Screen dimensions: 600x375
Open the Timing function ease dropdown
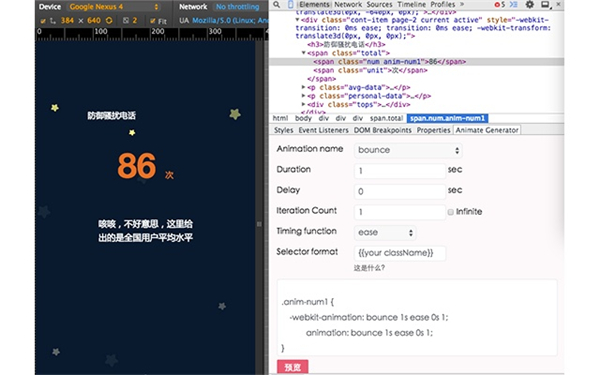pyautogui.click(x=385, y=233)
